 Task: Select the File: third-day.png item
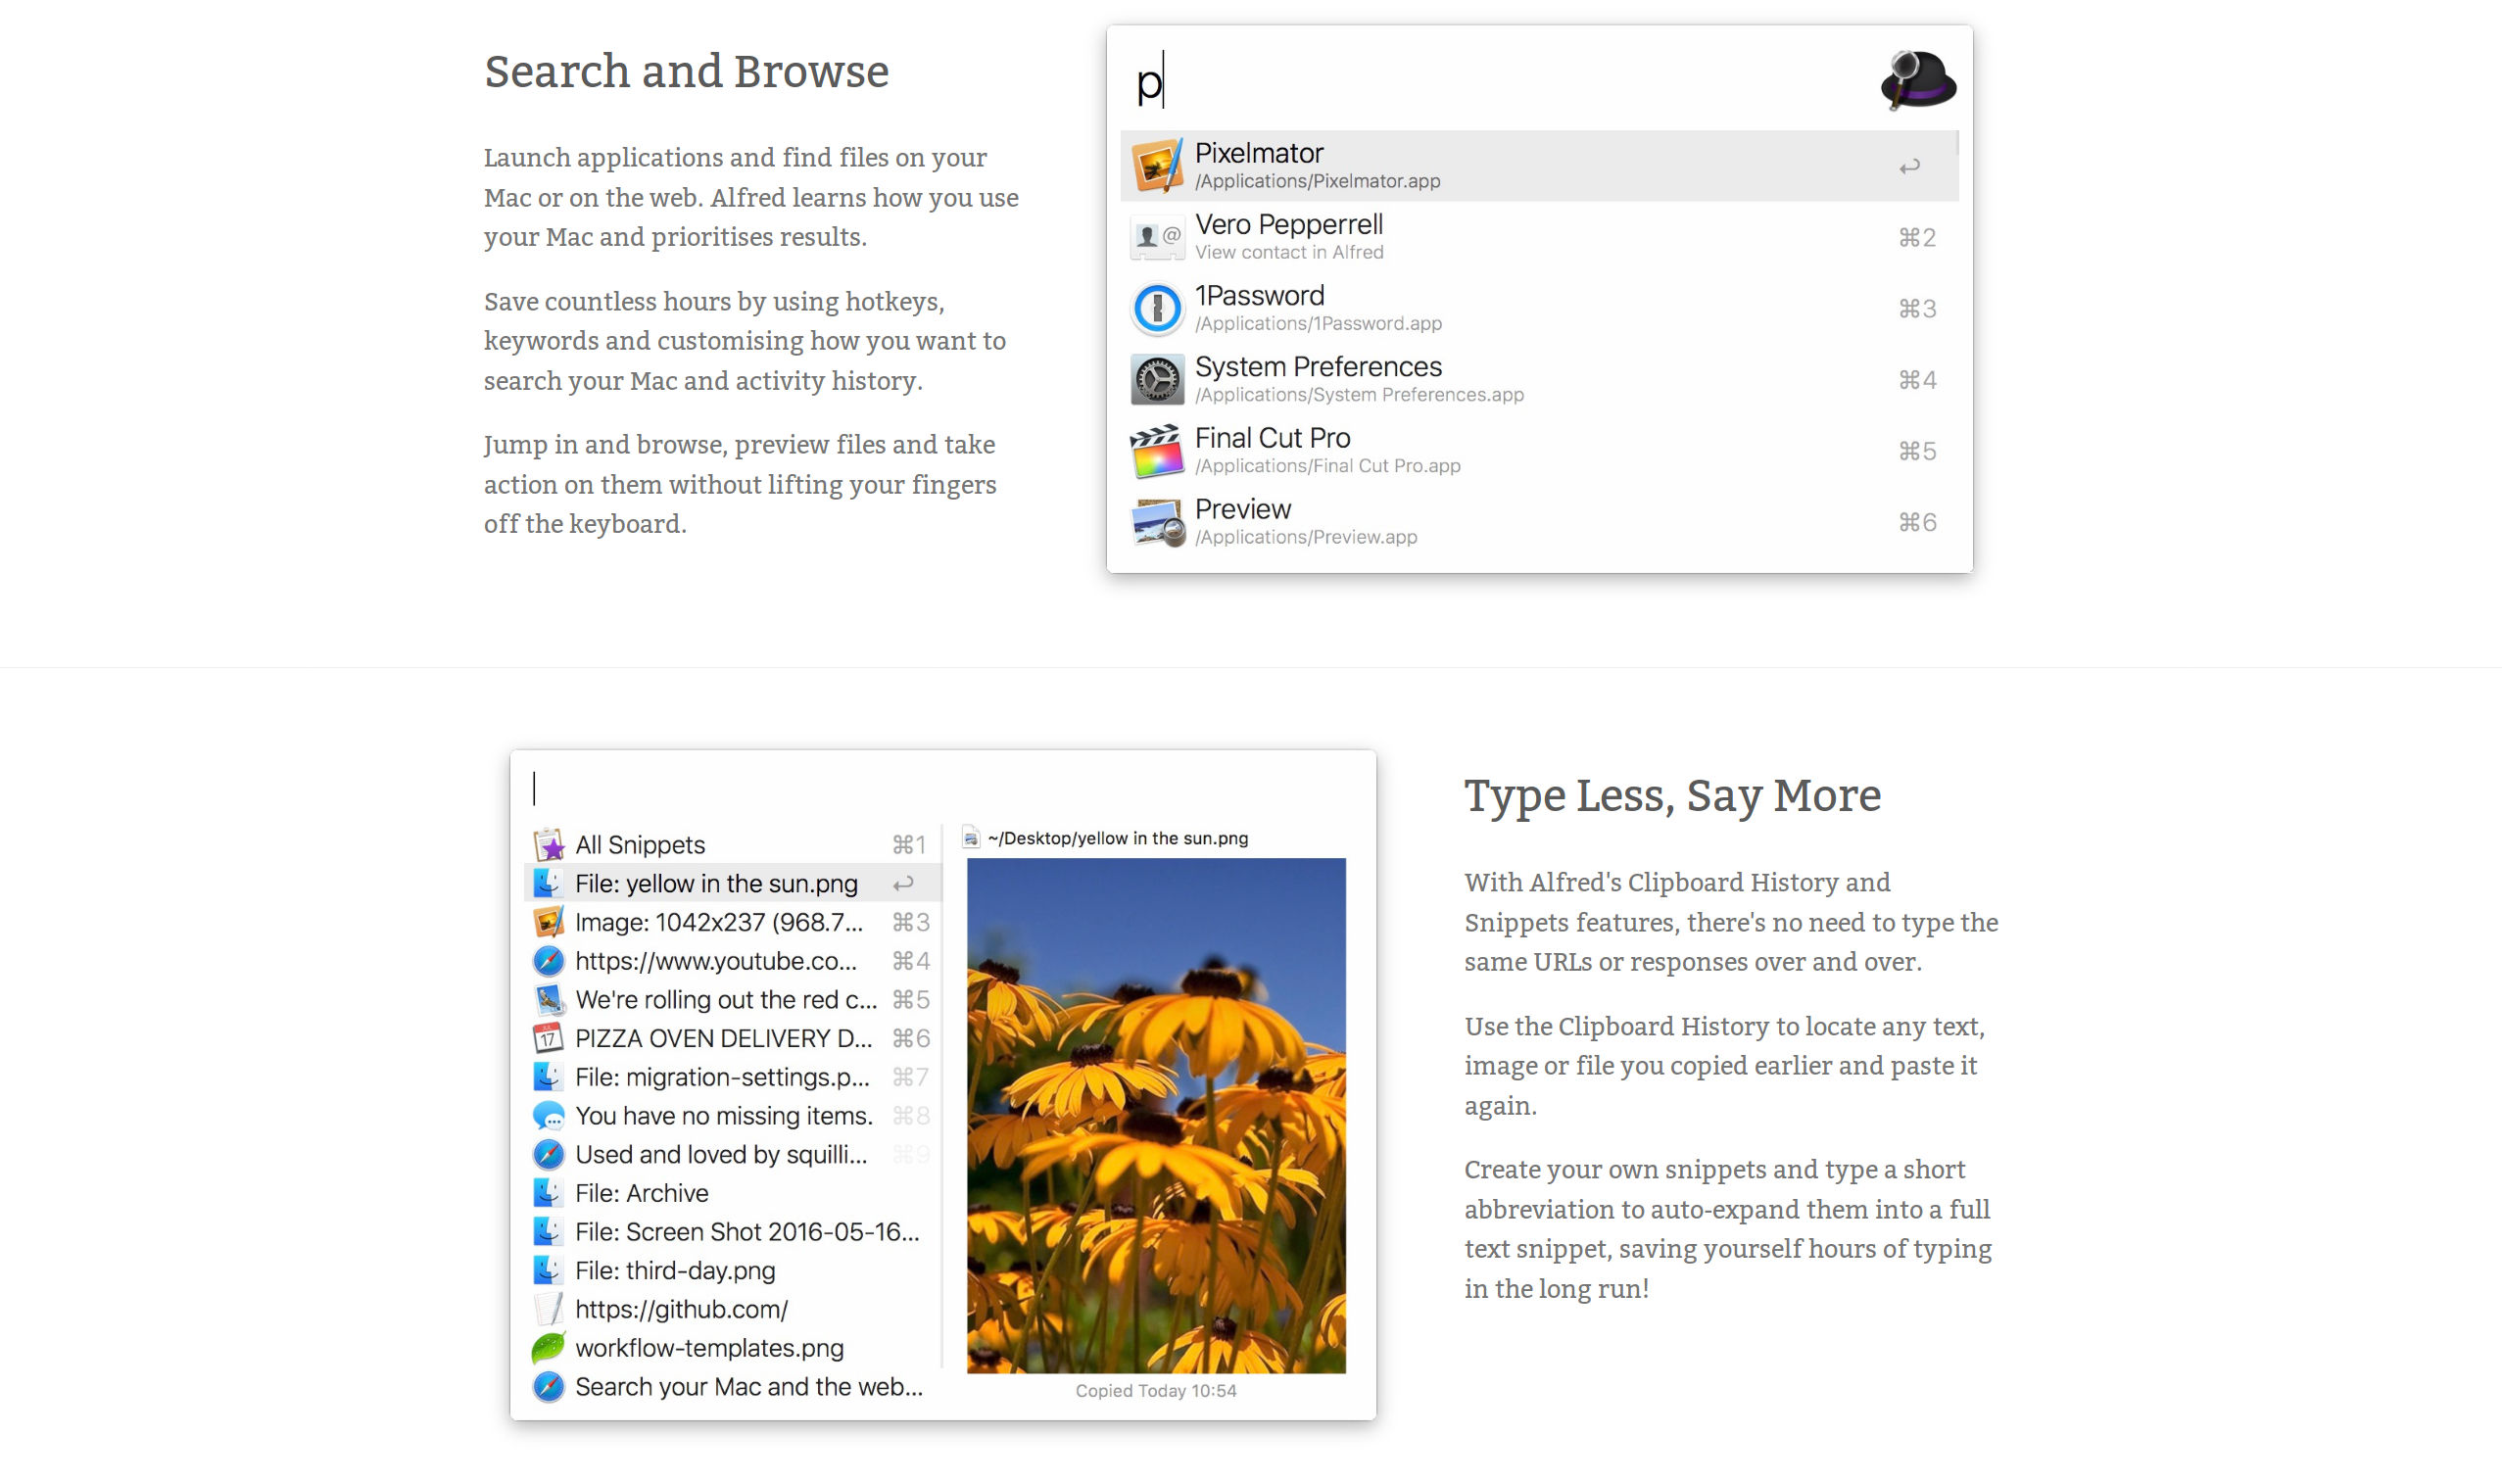tap(675, 1270)
